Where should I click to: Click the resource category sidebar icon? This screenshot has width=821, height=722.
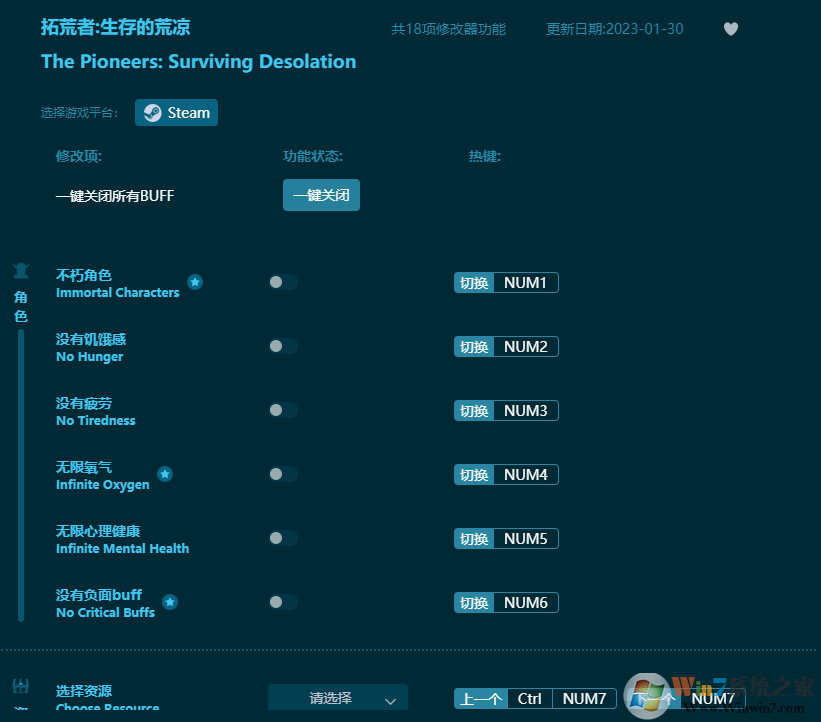pyautogui.click(x=21, y=686)
